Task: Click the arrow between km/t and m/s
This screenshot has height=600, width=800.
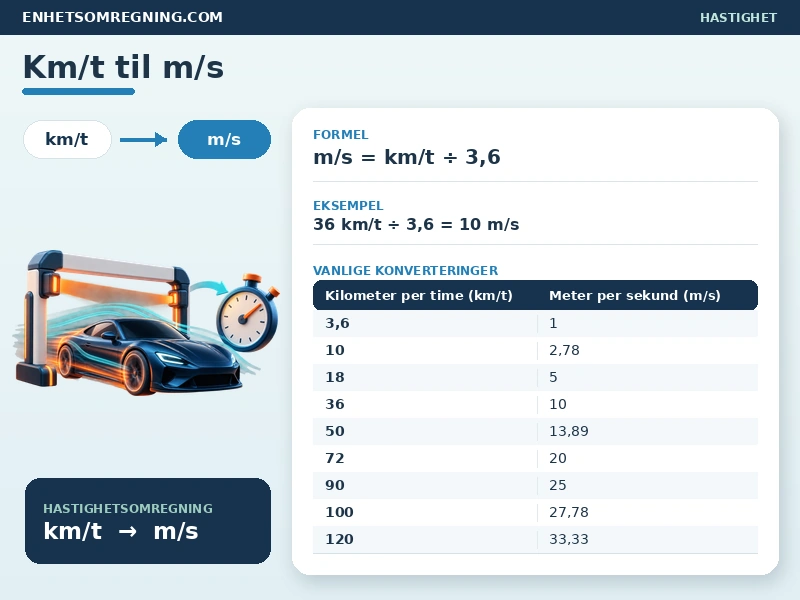Action: (143, 139)
